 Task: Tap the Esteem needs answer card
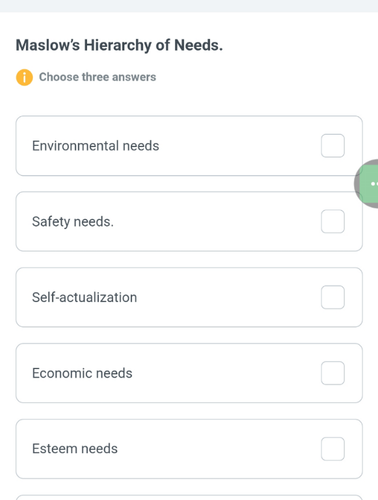(189, 449)
